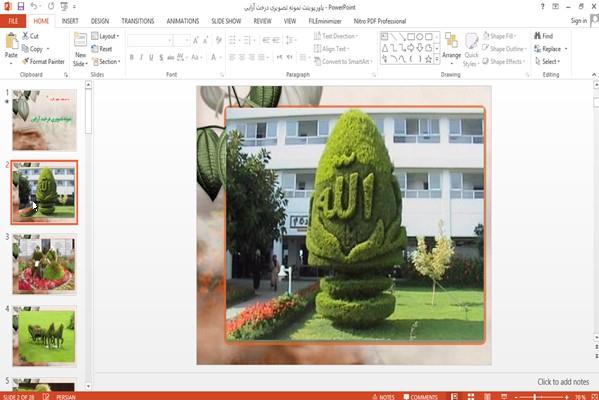599x400 pixels.
Task: Click Reading View icon in status bar
Action: coord(487,397)
